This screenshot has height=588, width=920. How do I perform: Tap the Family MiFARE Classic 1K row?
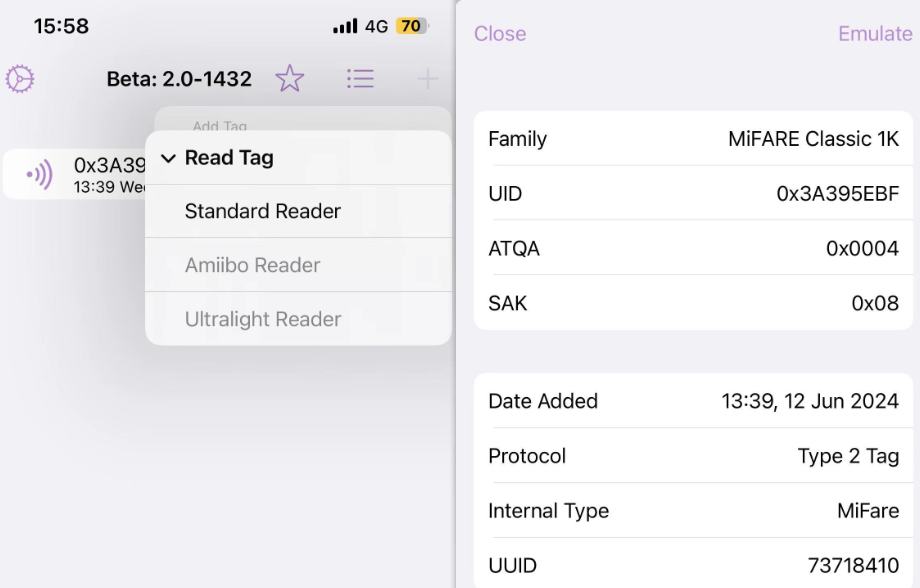tap(693, 139)
